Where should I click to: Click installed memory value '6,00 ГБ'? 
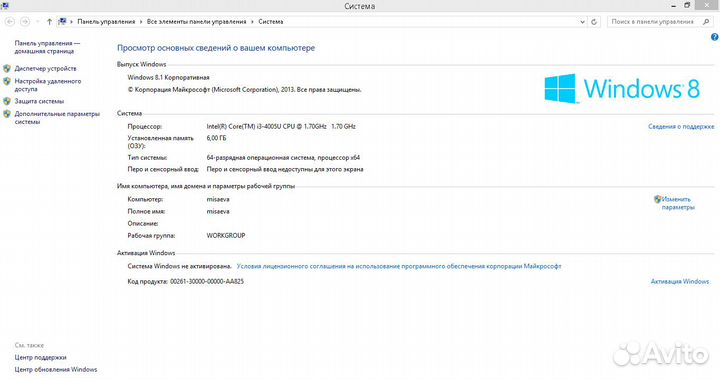216,138
